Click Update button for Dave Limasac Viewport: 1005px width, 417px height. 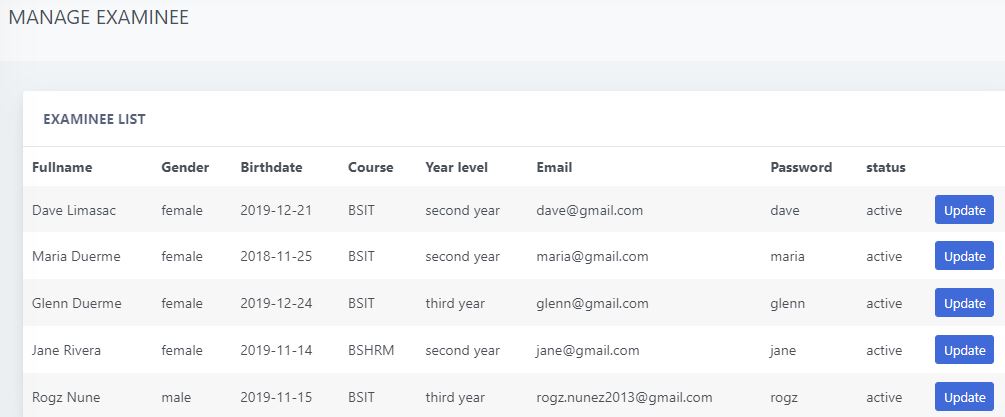pos(964,210)
